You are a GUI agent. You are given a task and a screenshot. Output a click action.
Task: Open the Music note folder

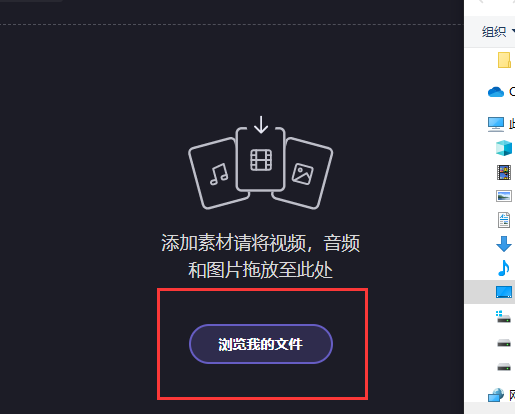click(x=504, y=268)
